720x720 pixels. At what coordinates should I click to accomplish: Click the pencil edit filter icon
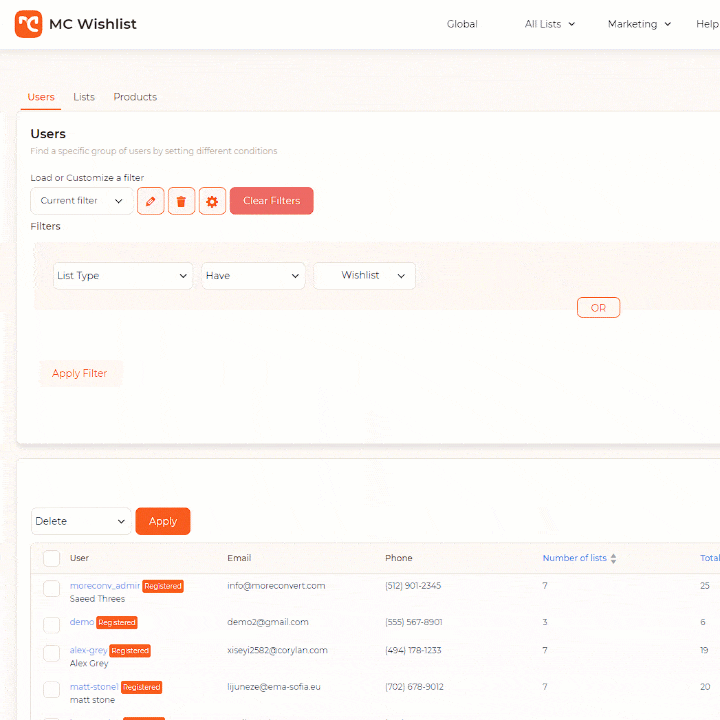coord(150,201)
